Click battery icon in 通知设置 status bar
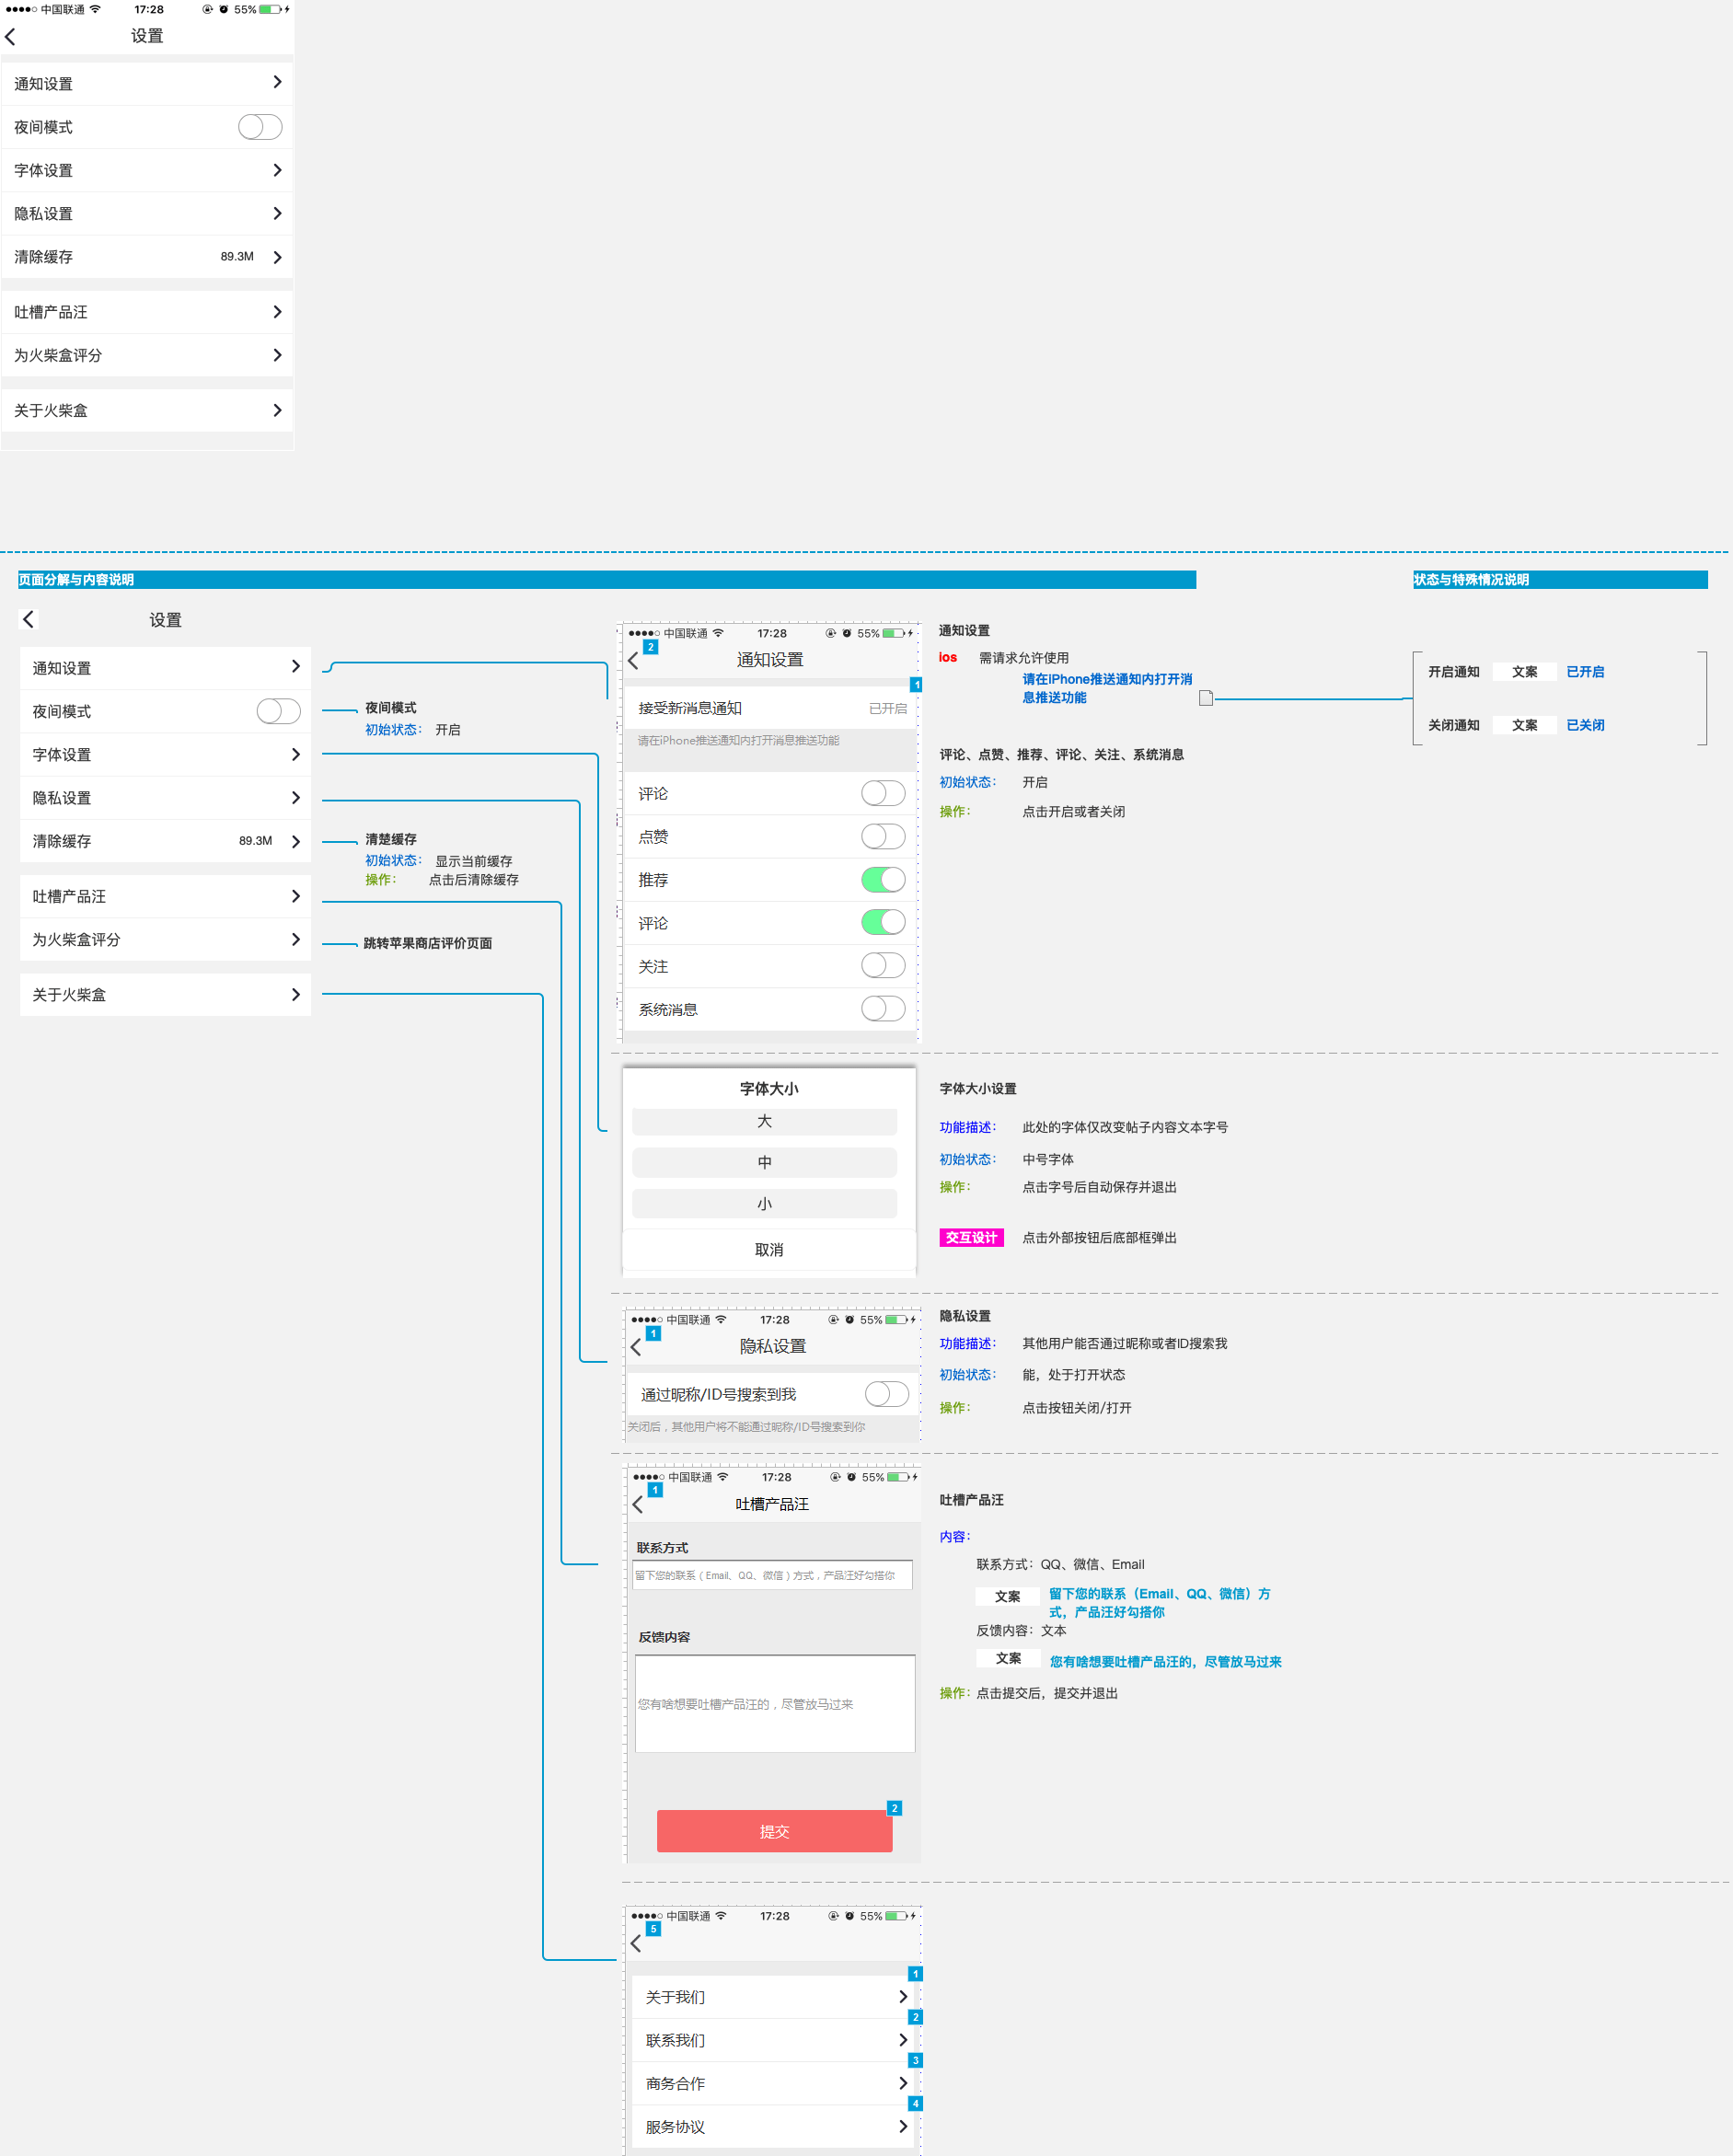This screenshot has width=1733, height=2156. [894, 633]
